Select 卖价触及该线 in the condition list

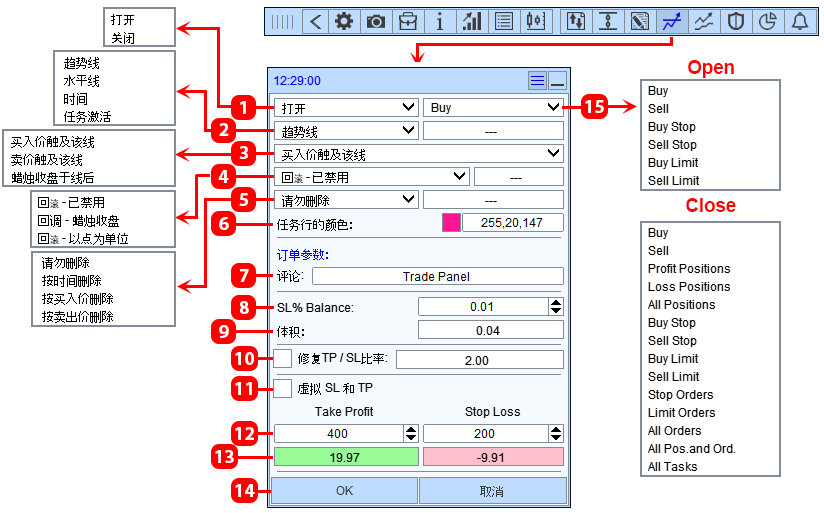click(47, 160)
